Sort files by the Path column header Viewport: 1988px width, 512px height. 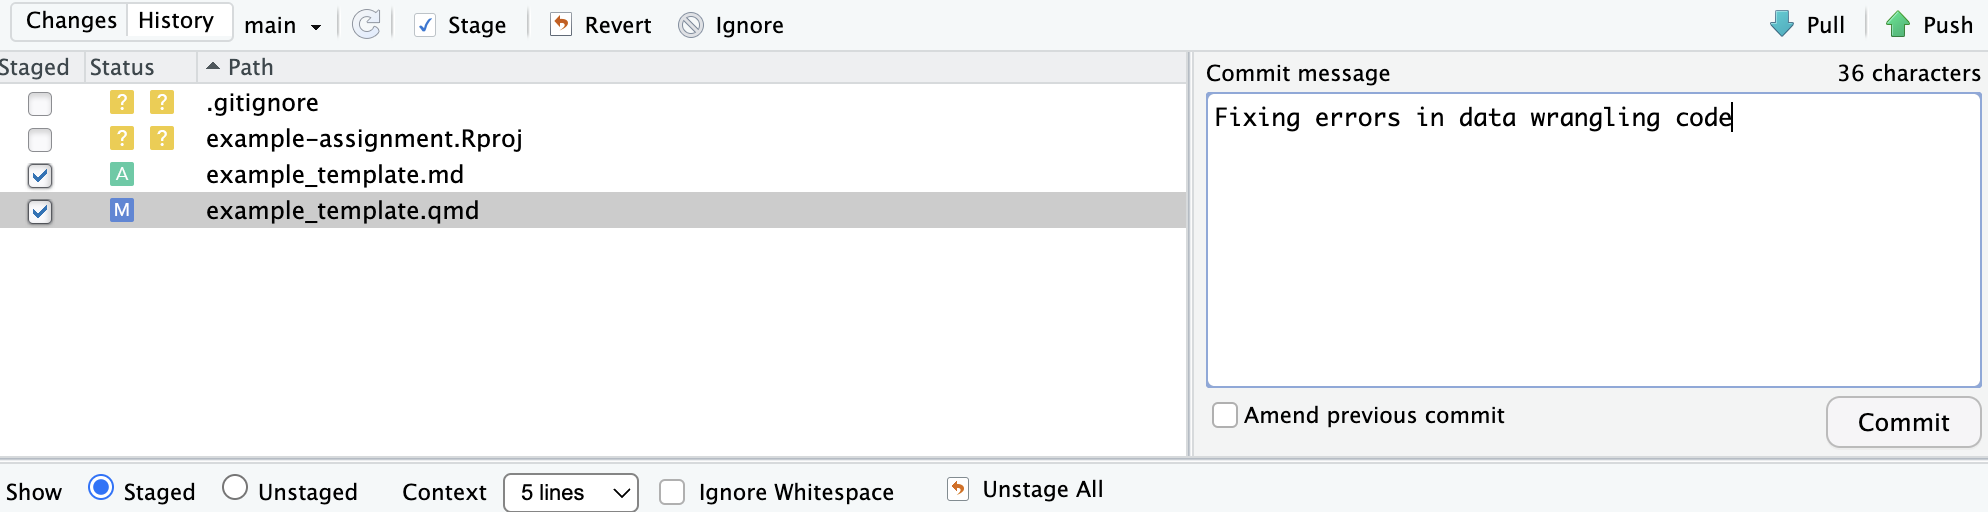click(250, 67)
